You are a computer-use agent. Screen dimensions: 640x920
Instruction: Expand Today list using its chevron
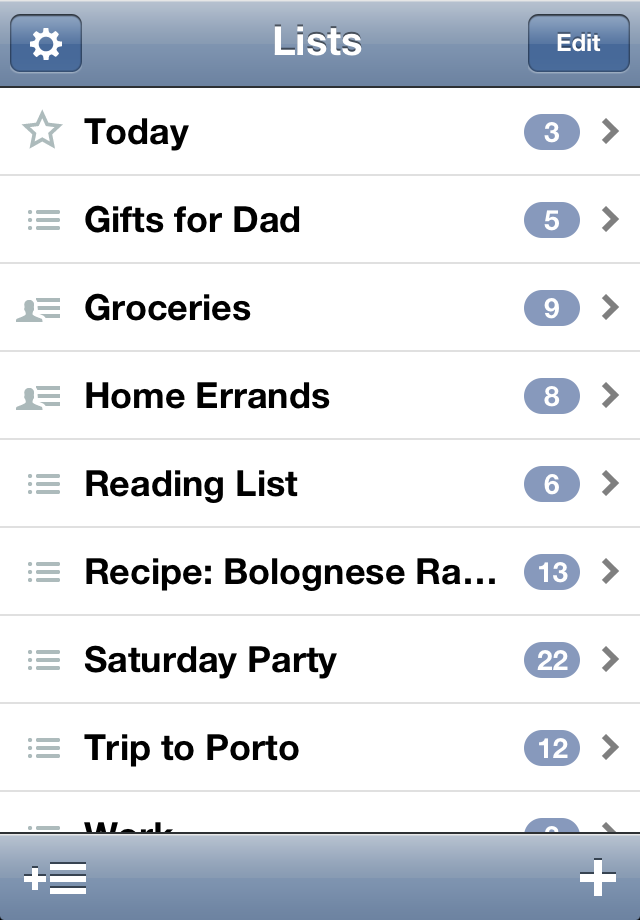click(610, 132)
